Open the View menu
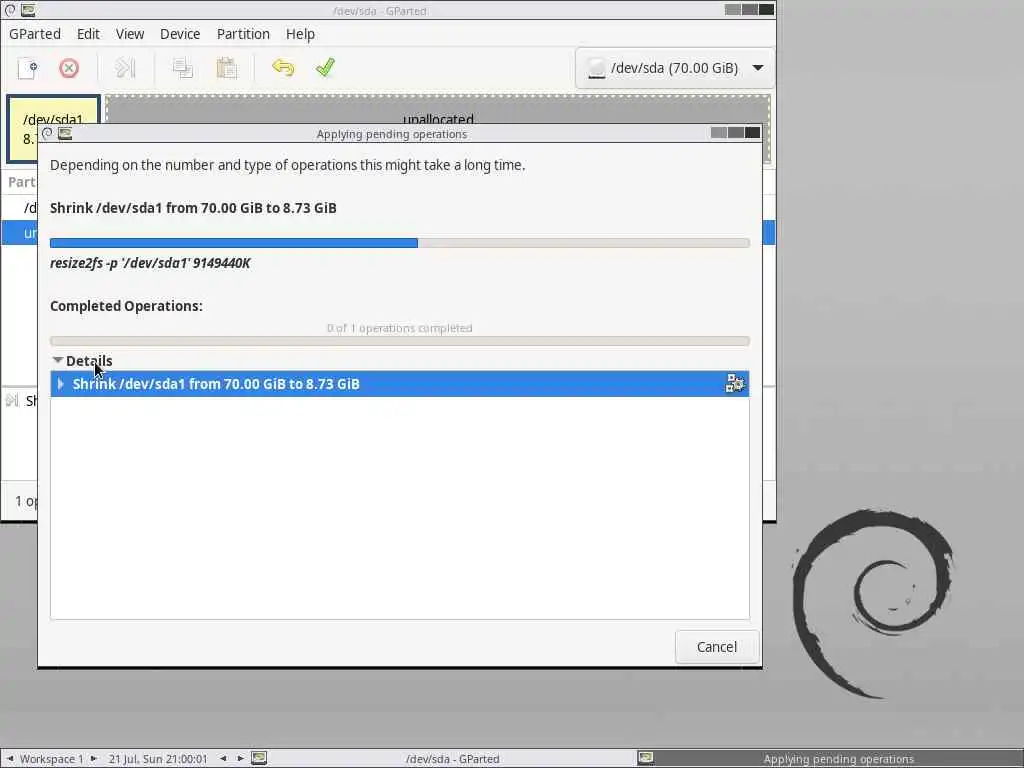This screenshot has height=768, width=1024. [x=130, y=34]
